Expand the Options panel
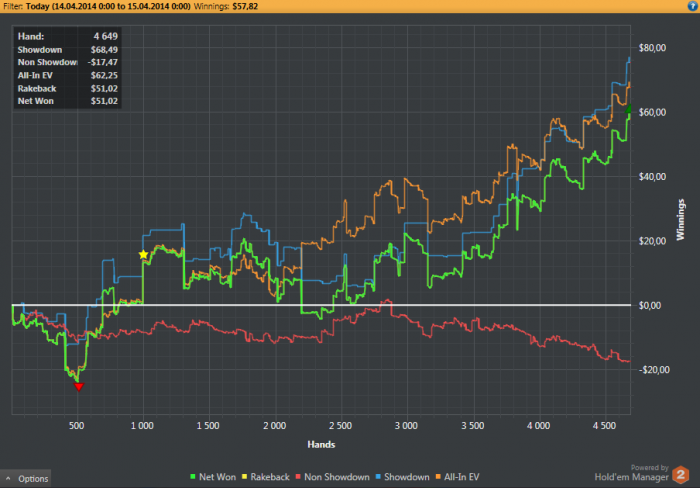The image size is (700, 488). (x=25, y=478)
